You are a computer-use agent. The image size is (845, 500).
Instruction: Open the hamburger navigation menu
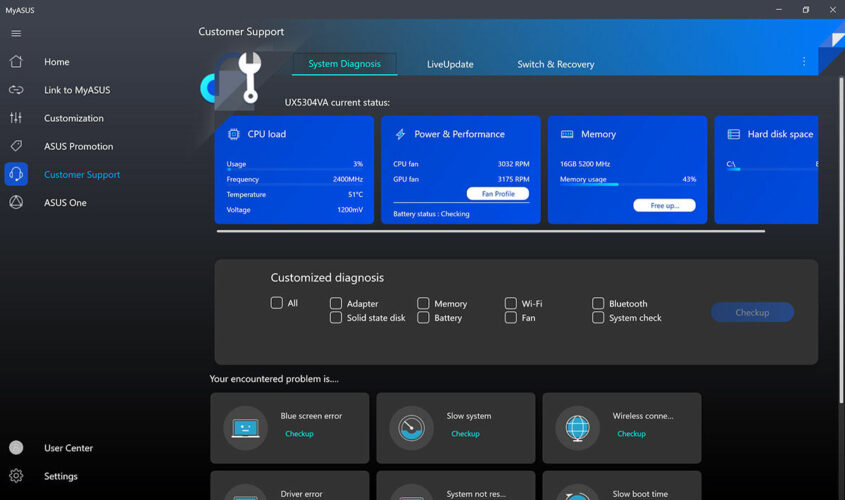tap(16, 33)
